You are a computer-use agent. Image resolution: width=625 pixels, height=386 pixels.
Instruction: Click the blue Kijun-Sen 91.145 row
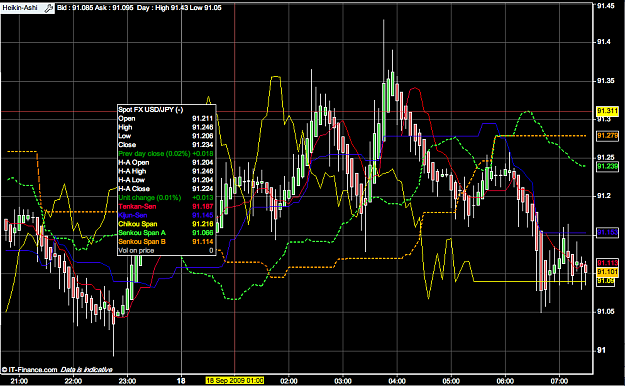pyautogui.click(x=166, y=215)
